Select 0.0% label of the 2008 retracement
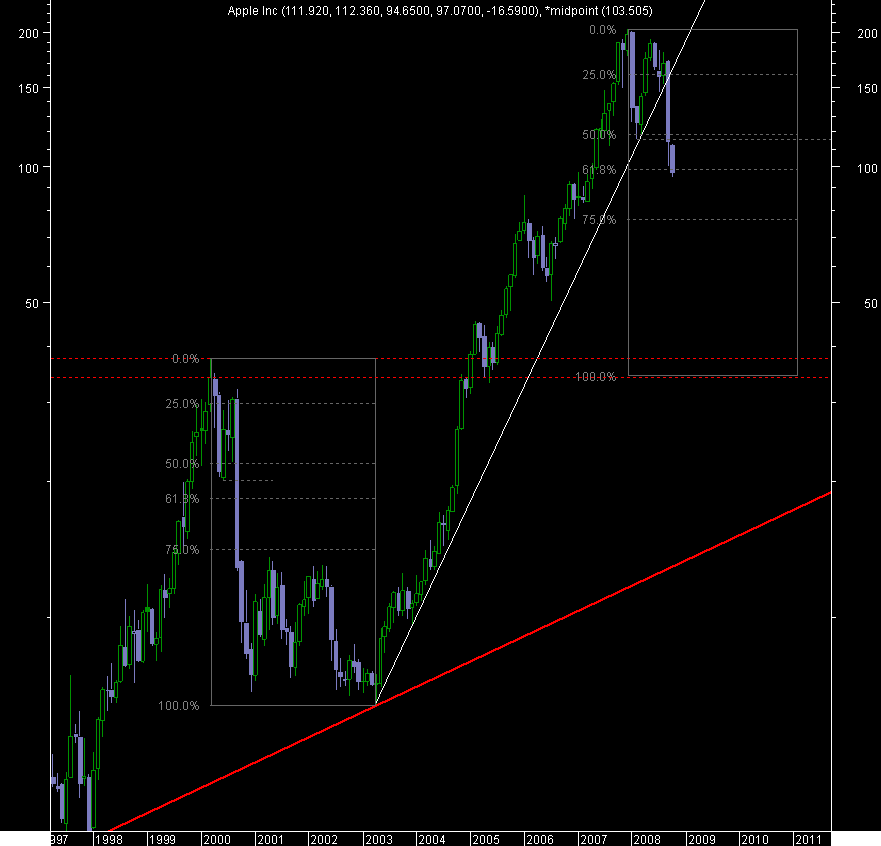This screenshot has height=846, width=881. tap(603, 30)
